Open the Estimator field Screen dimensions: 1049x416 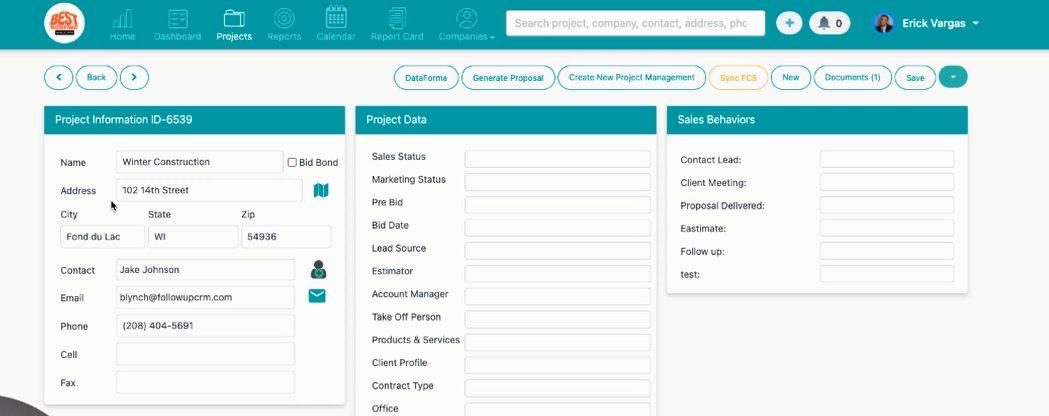click(558, 274)
